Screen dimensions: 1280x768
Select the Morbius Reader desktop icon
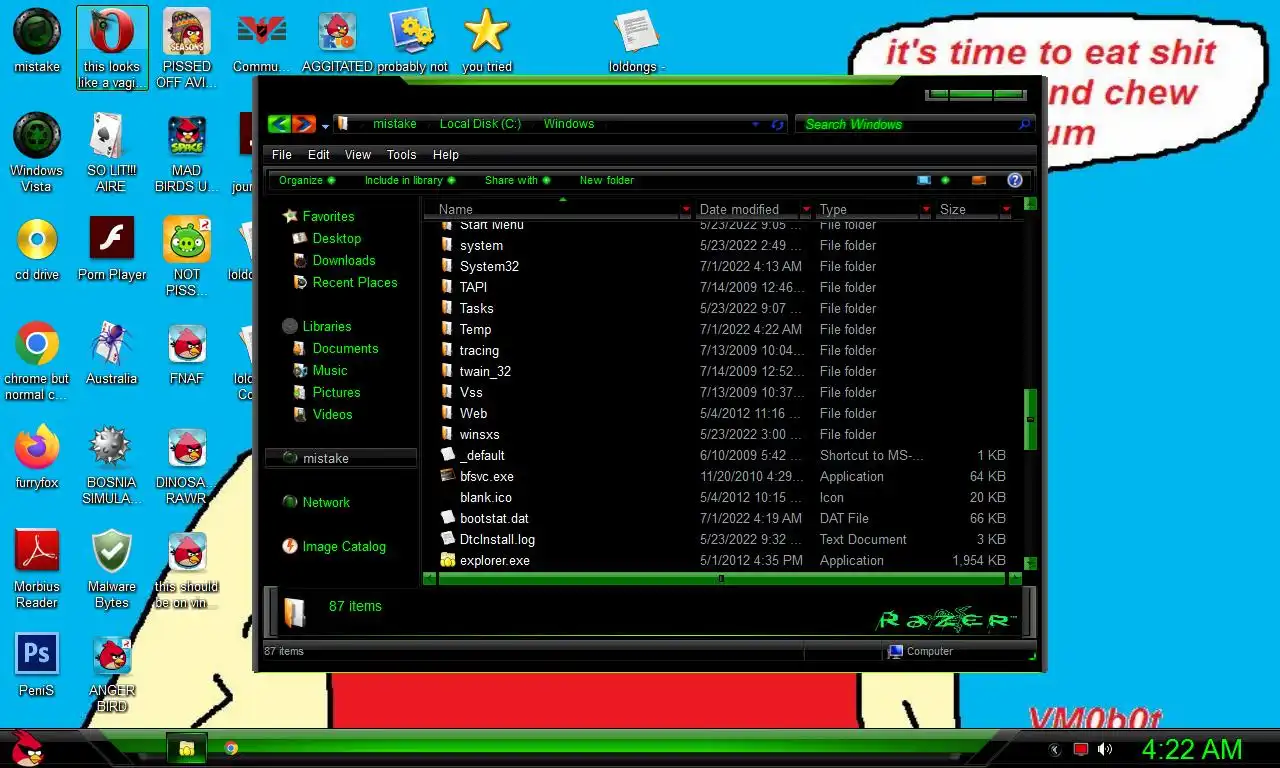(x=37, y=569)
